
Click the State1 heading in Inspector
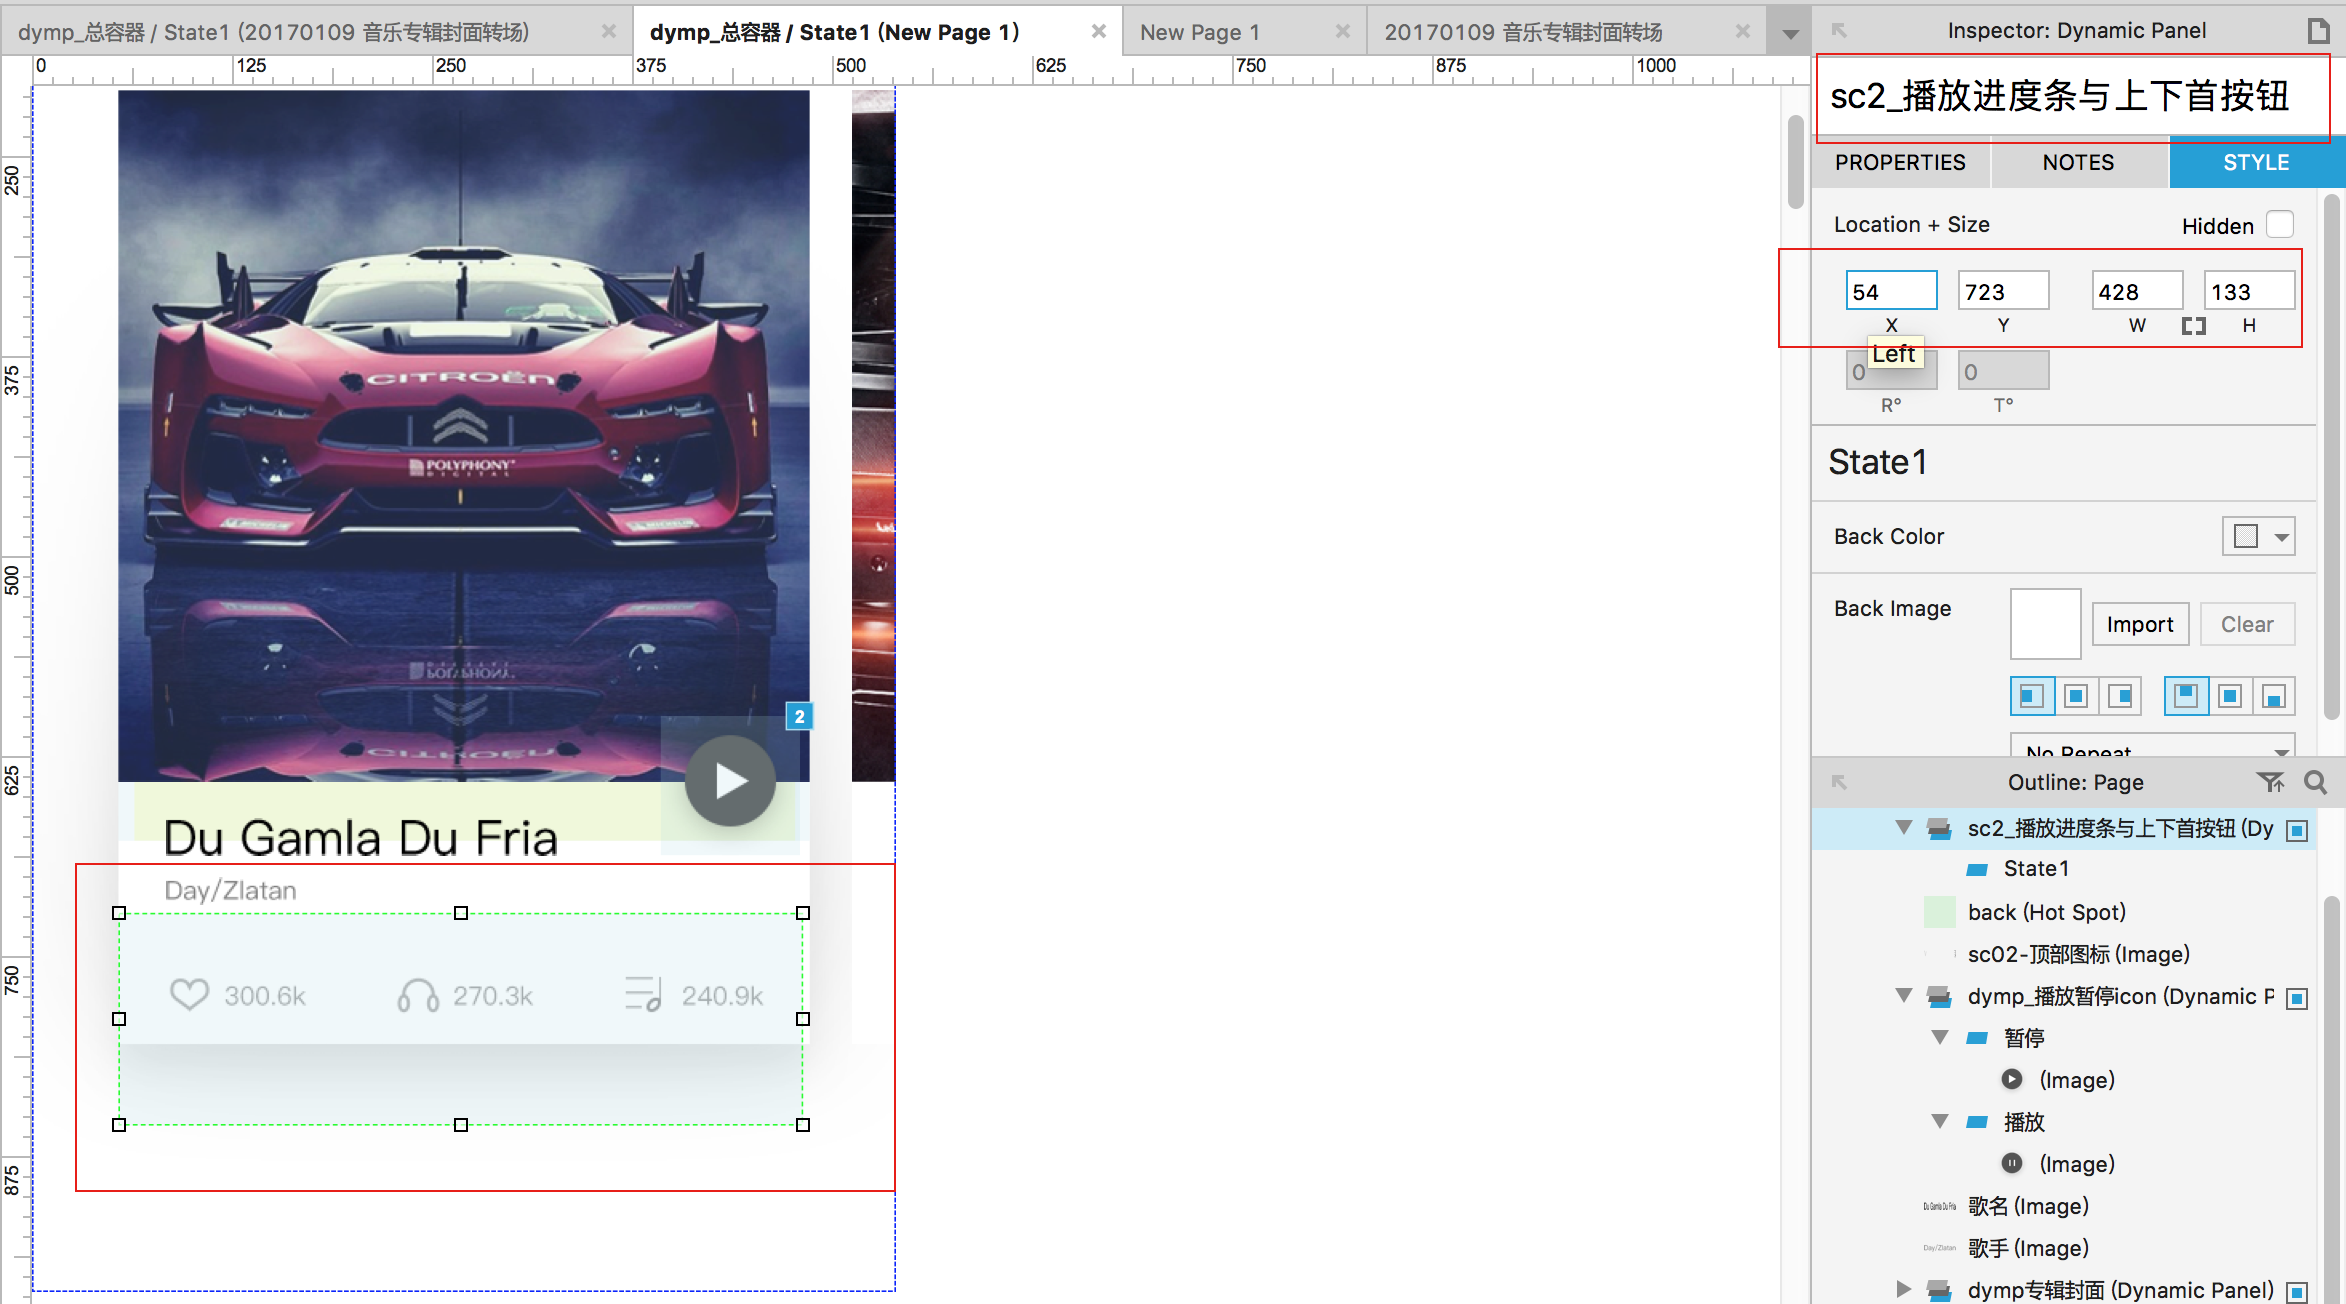pos(1877,462)
